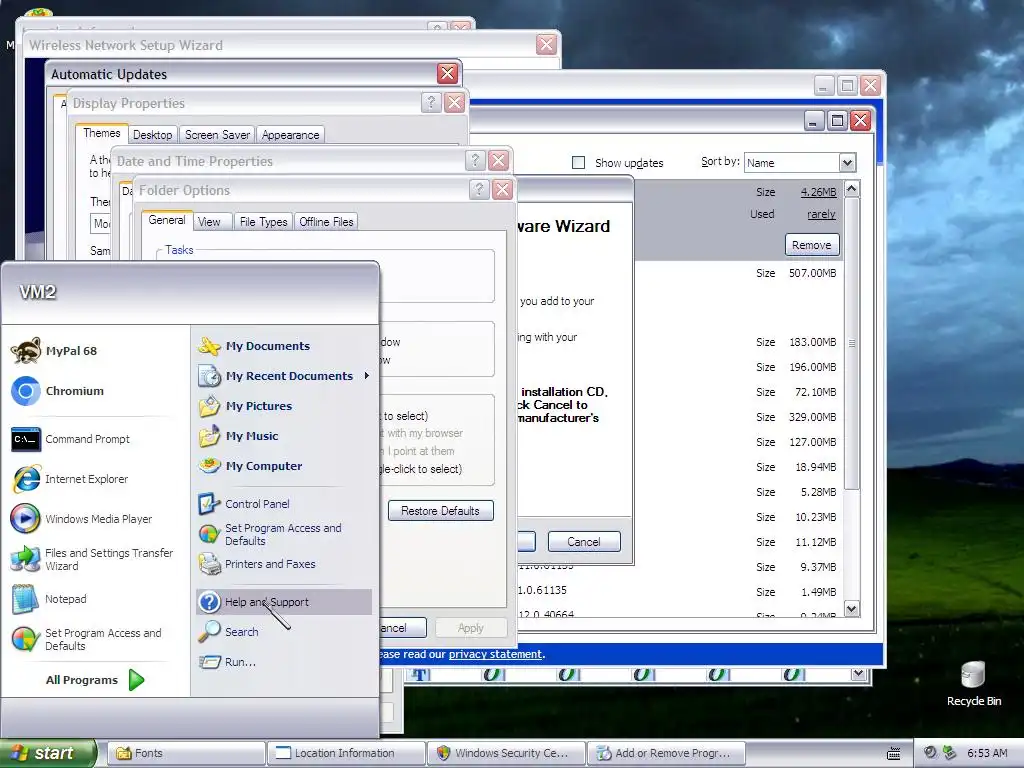This screenshot has width=1024, height=768.
Task: Open the Sort by Name dropdown
Action: coord(847,163)
